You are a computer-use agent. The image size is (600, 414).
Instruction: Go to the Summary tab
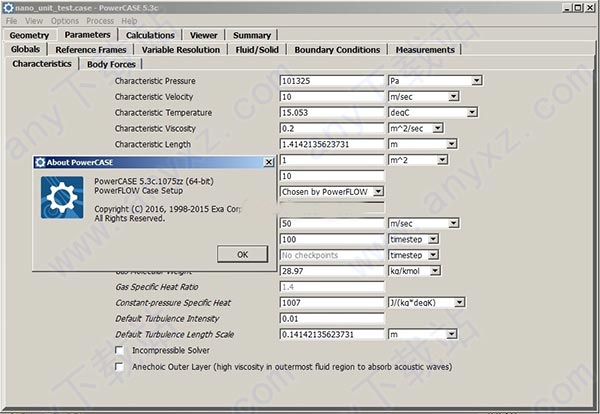click(252, 35)
